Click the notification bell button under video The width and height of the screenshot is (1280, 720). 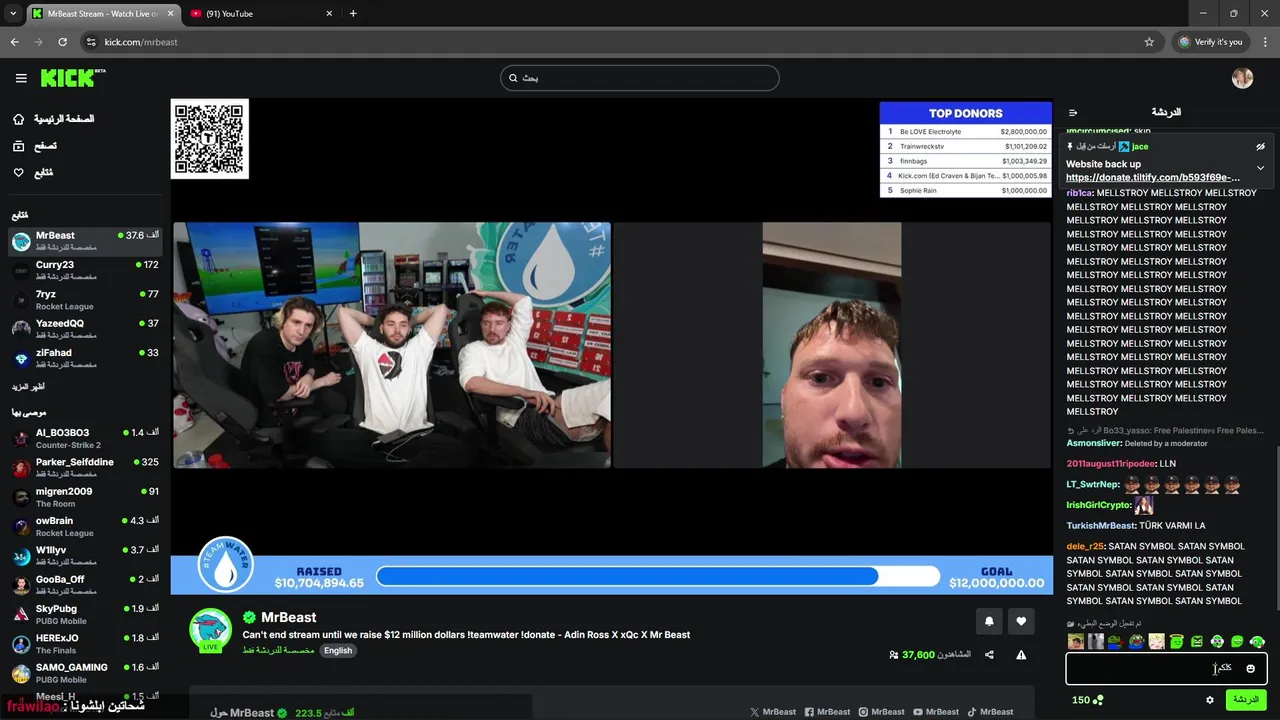989,621
